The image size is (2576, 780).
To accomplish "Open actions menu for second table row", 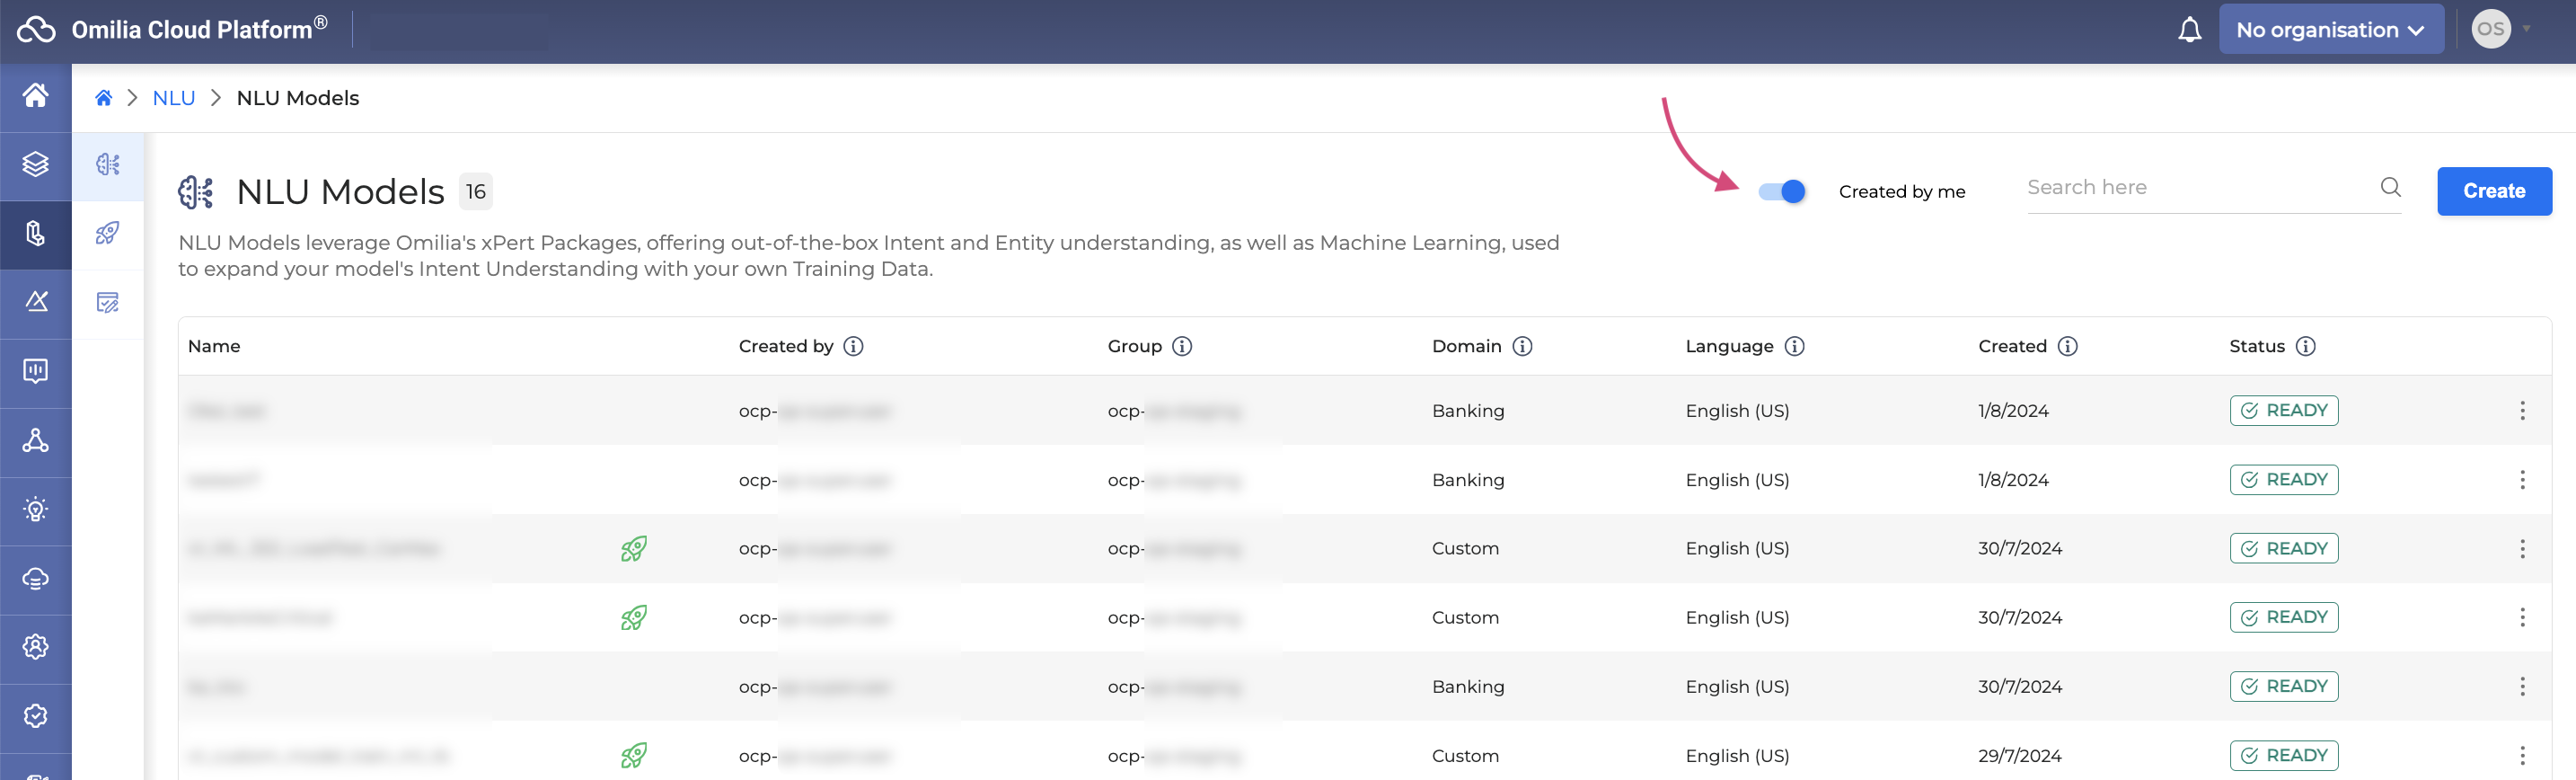I will click(2522, 480).
